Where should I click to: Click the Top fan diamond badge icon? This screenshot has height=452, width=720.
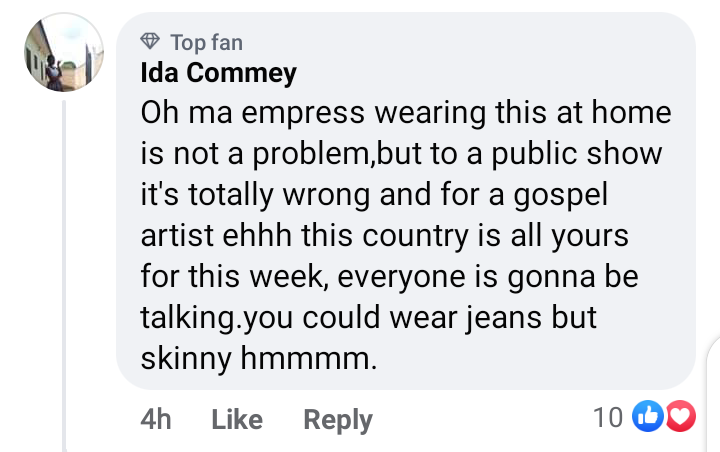point(151,42)
